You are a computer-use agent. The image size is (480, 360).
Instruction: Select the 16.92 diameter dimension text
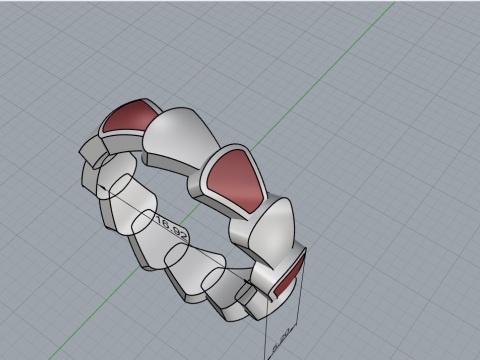click(172, 228)
